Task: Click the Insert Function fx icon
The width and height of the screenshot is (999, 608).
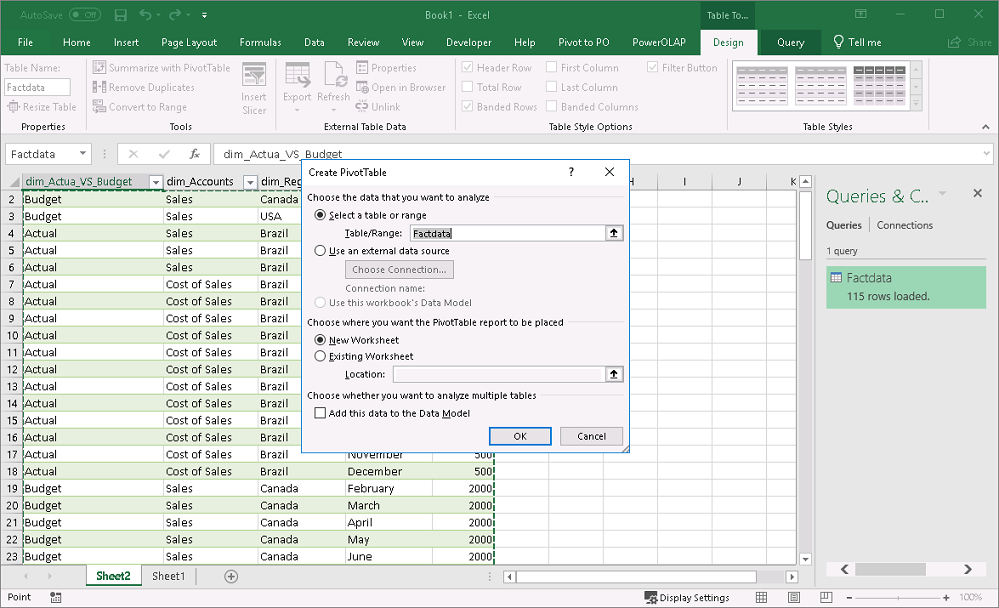Action: click(x=195, y=154)
